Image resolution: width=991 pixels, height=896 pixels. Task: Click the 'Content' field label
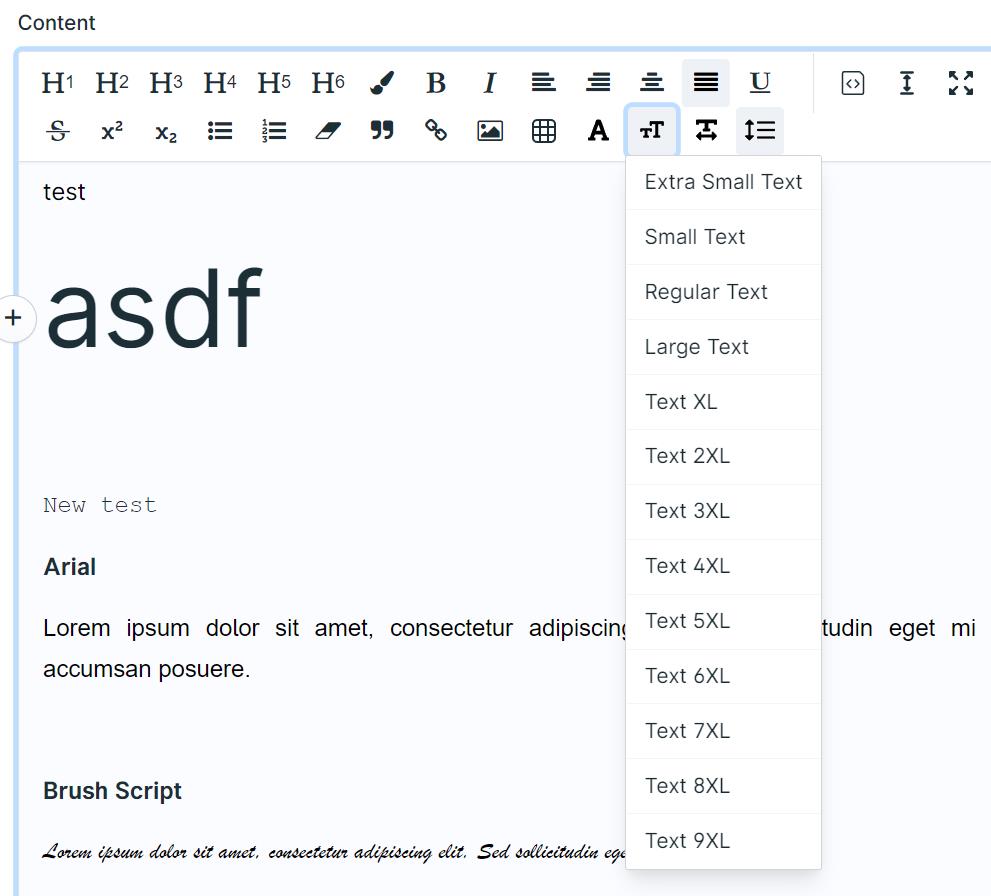click(56, 23)
